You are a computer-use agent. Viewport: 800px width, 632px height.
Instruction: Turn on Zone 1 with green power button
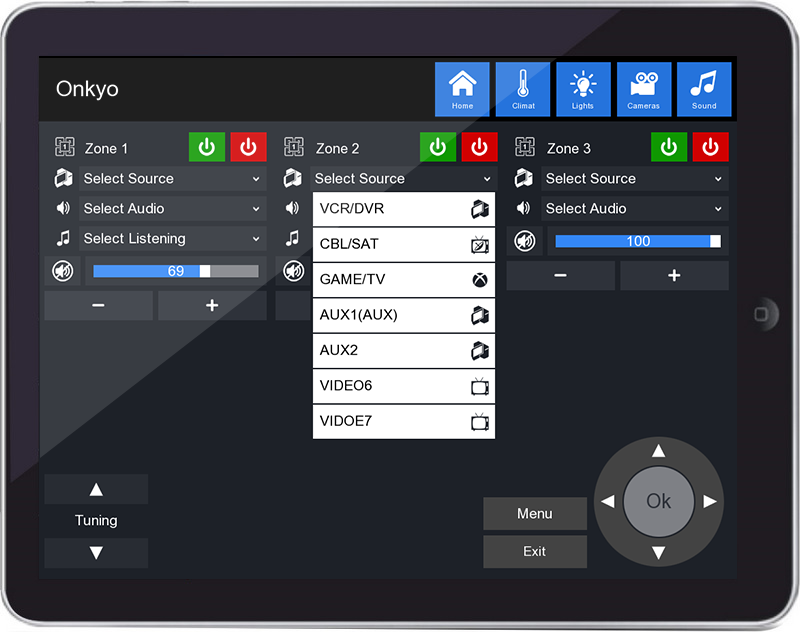207,147
